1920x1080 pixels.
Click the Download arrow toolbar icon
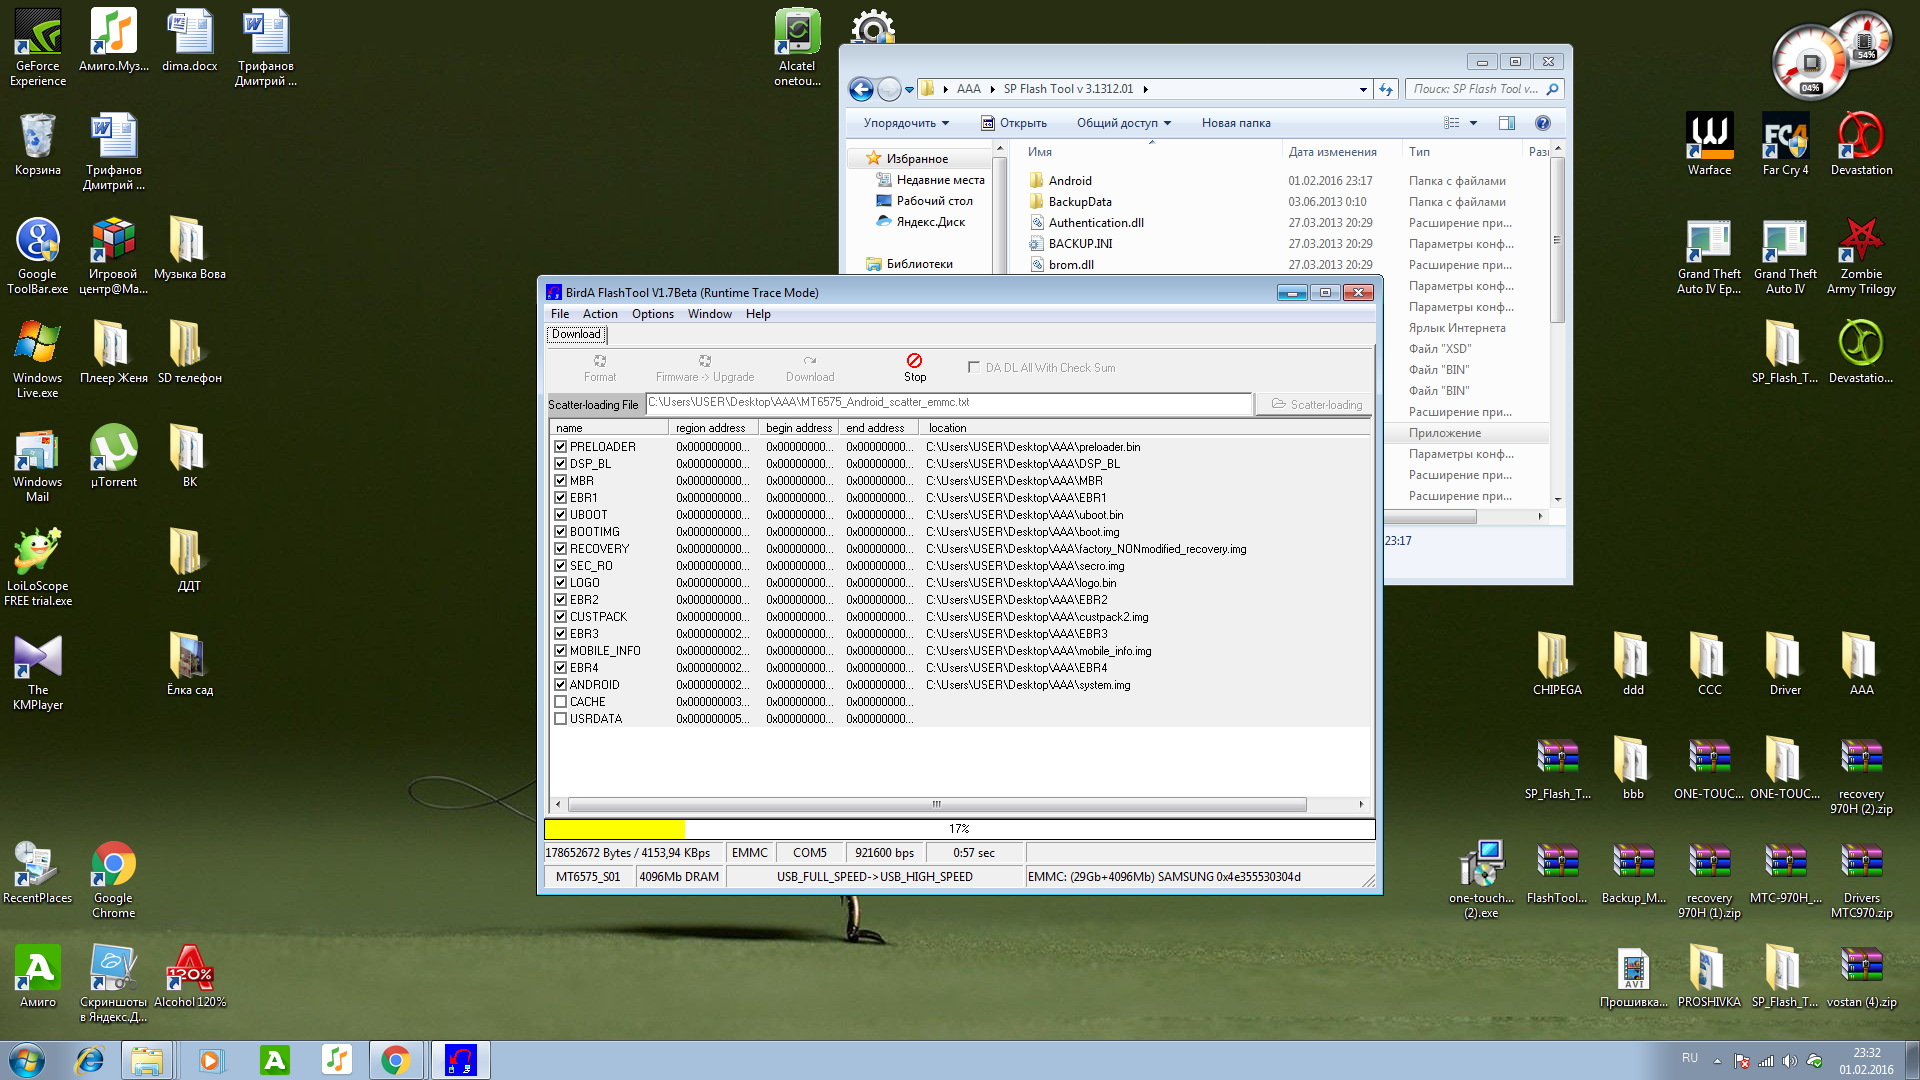(x=809, y=361)
